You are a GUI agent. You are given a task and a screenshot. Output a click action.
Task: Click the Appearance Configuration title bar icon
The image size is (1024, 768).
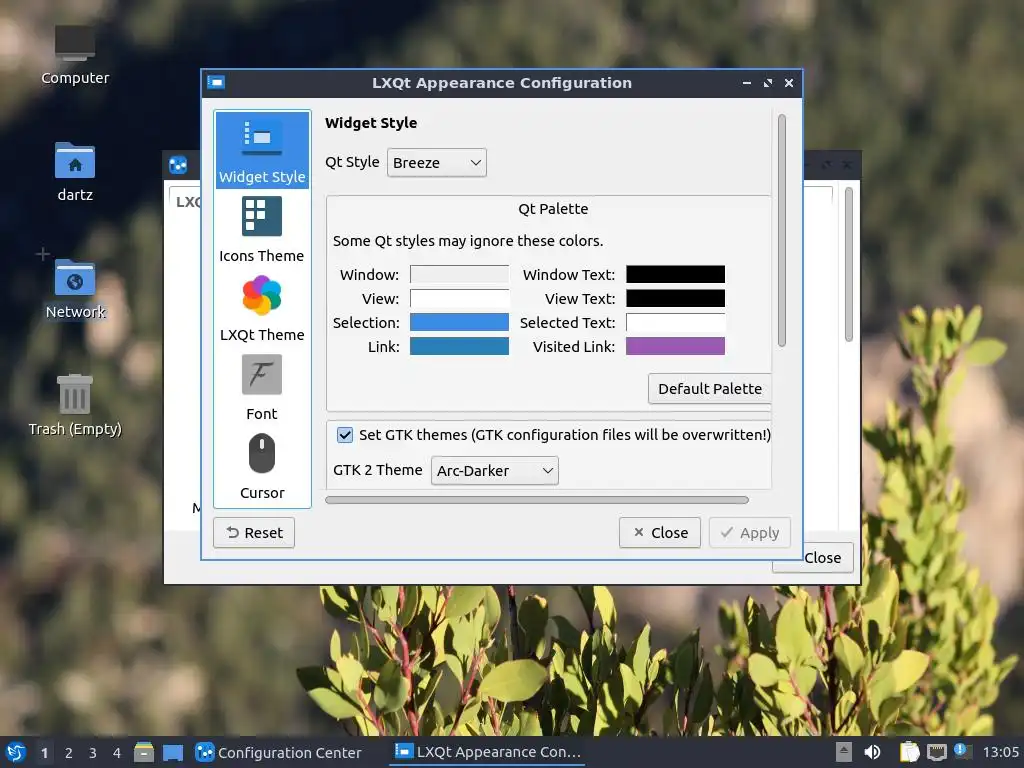(216, 82)
